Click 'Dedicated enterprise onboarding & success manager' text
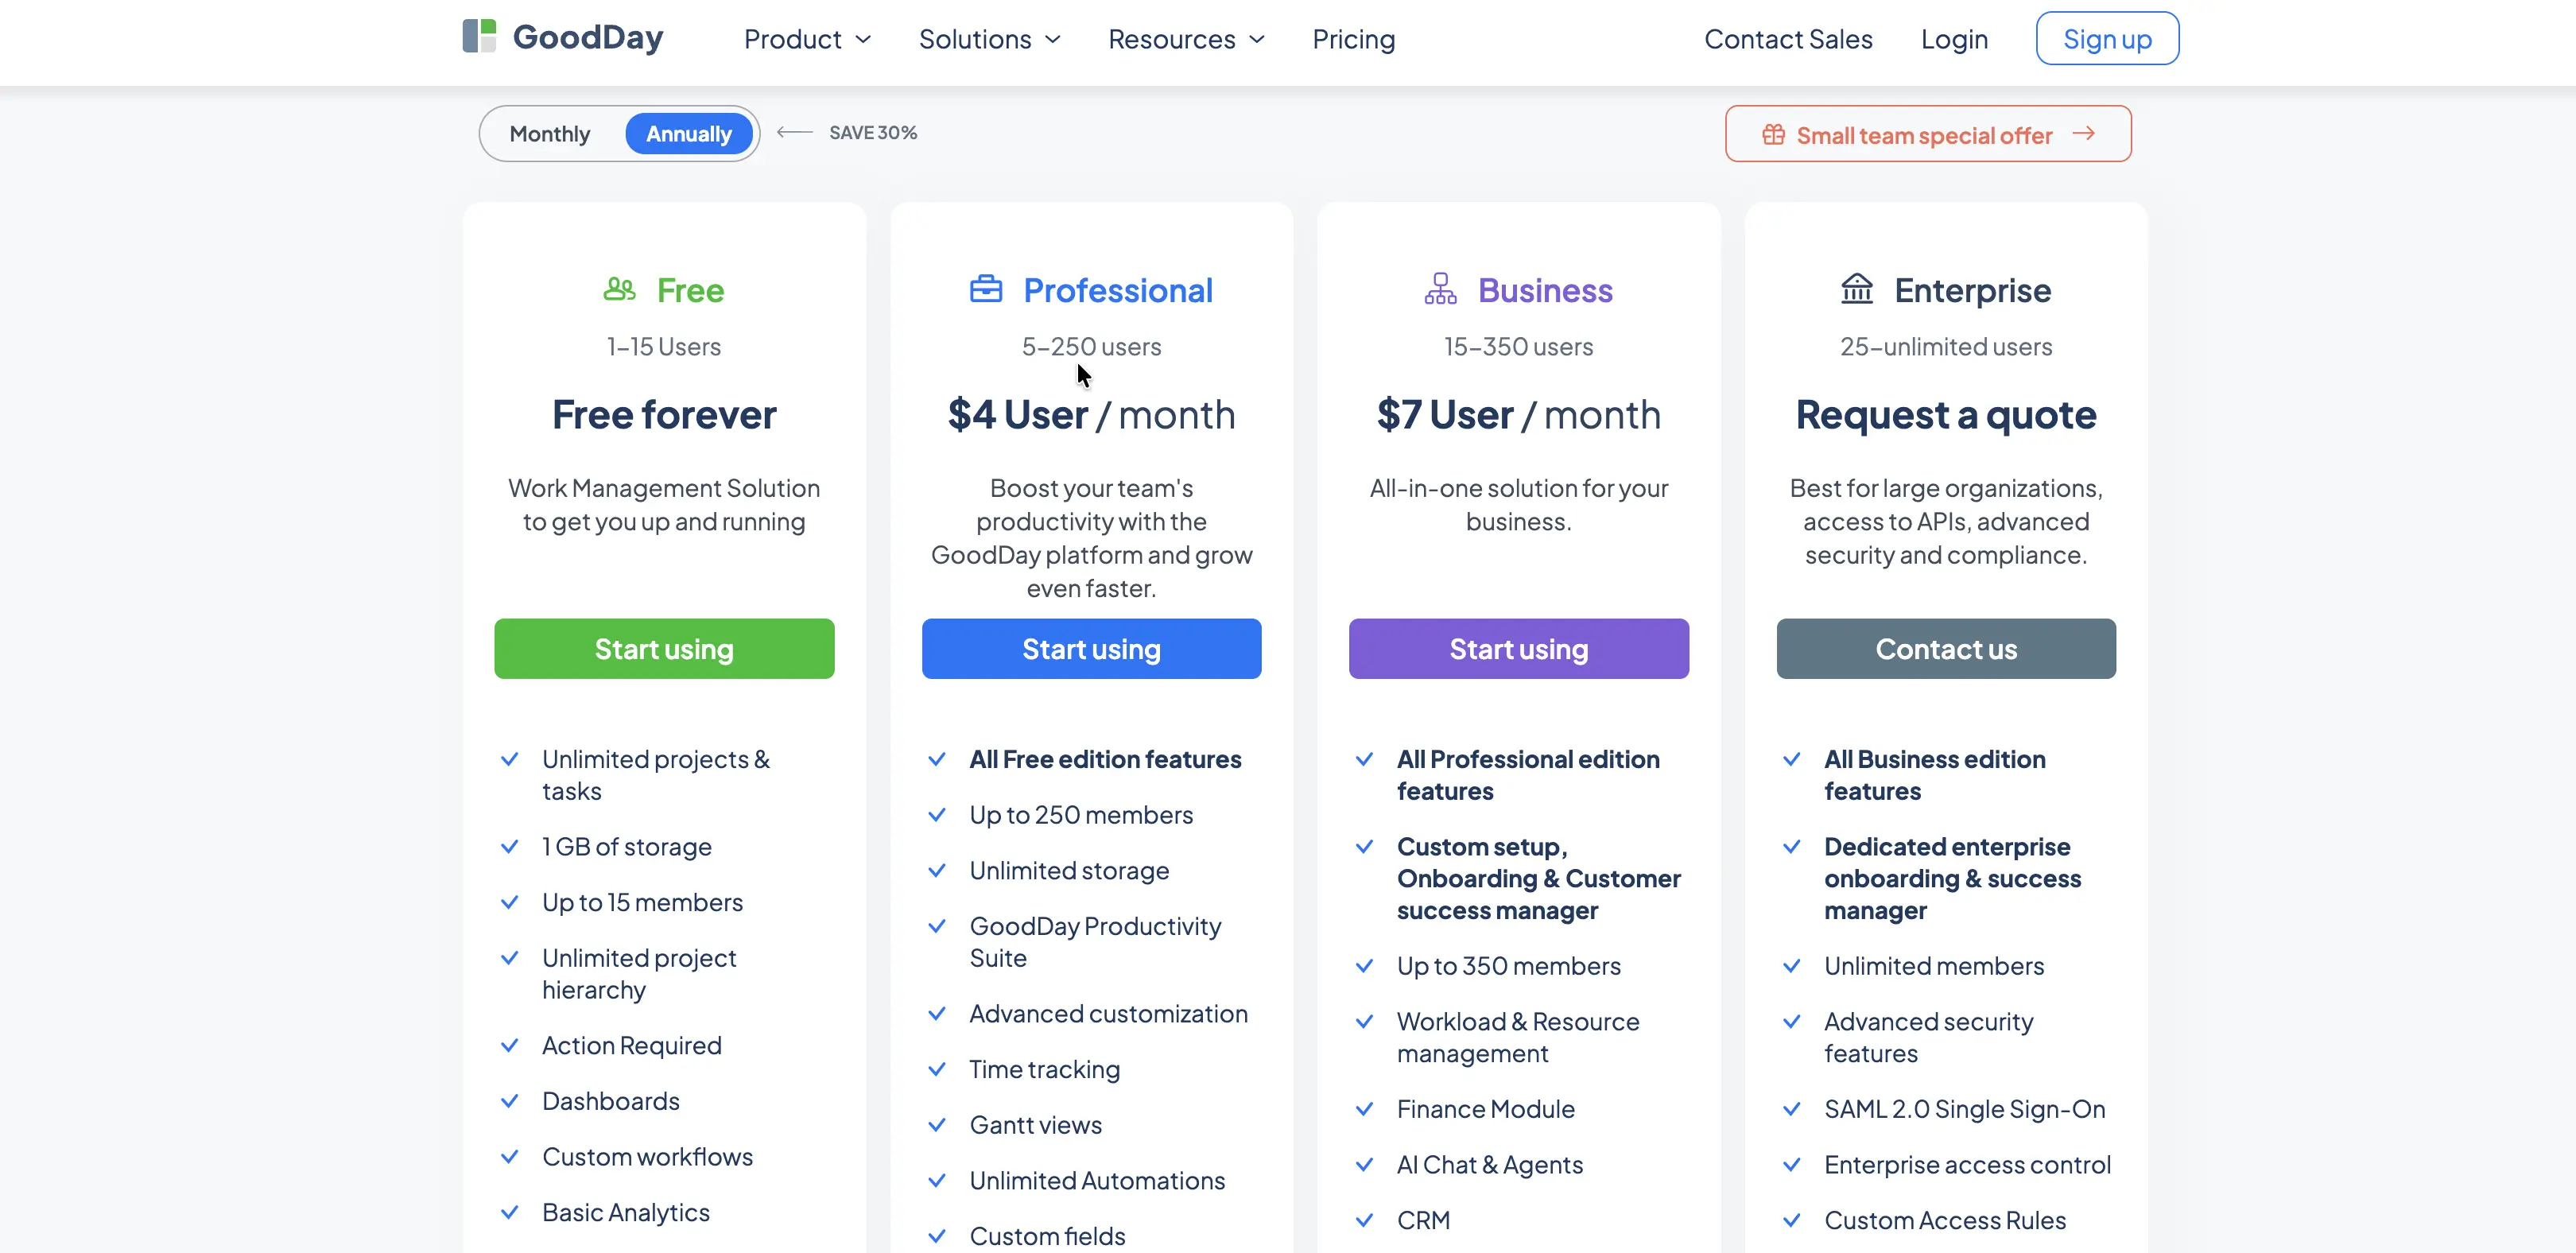This screenshot has width=2576, height=1253. point(1952,878)
